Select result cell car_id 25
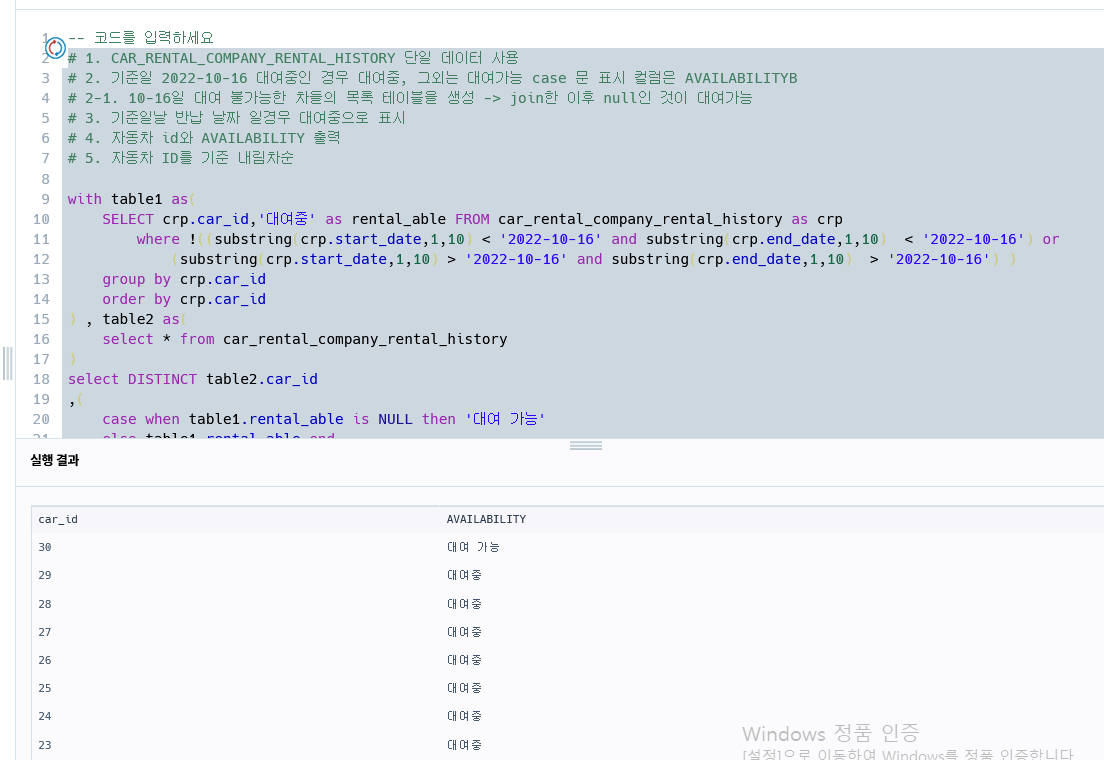Image resolution: width=1104 pixels, height=760 pixels. [x=45, y=688]
